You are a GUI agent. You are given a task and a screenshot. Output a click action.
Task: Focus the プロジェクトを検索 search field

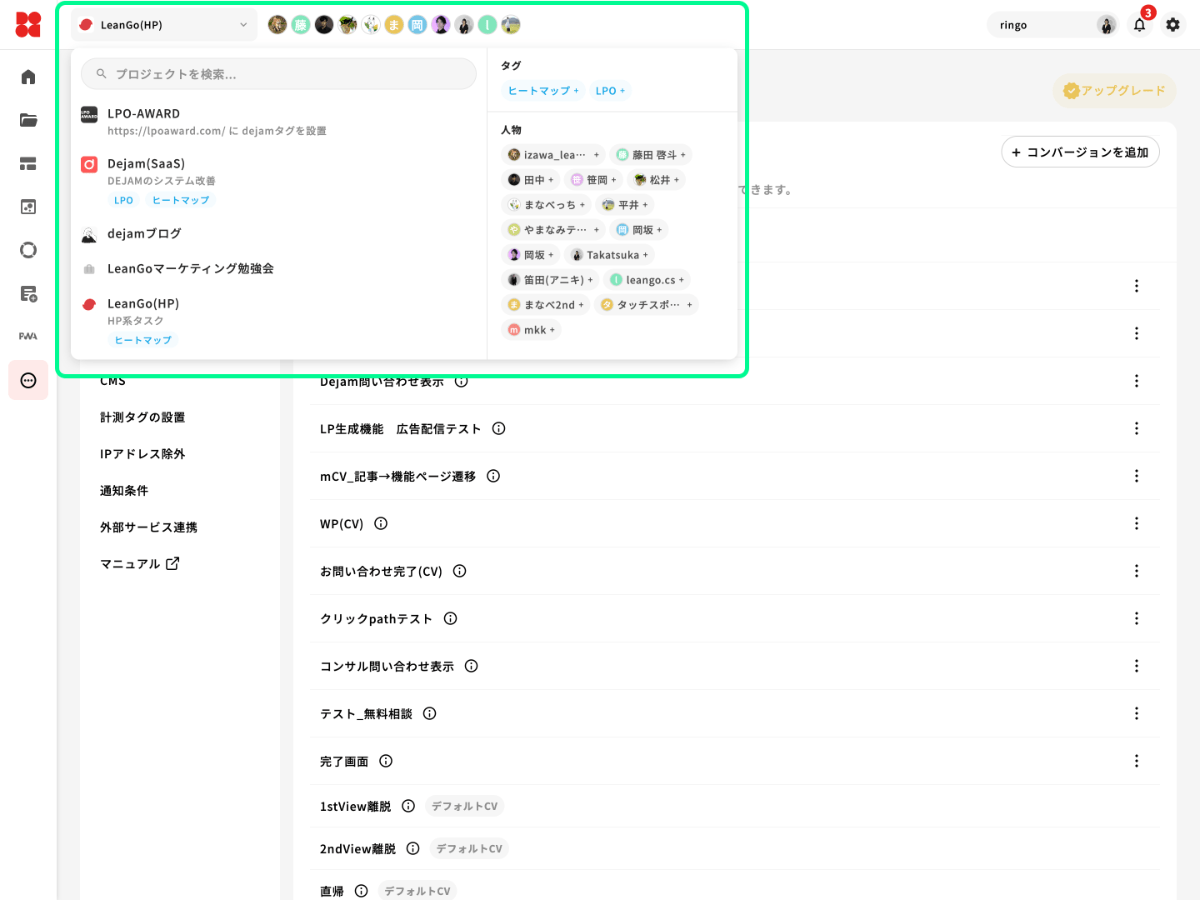point(279,74)
